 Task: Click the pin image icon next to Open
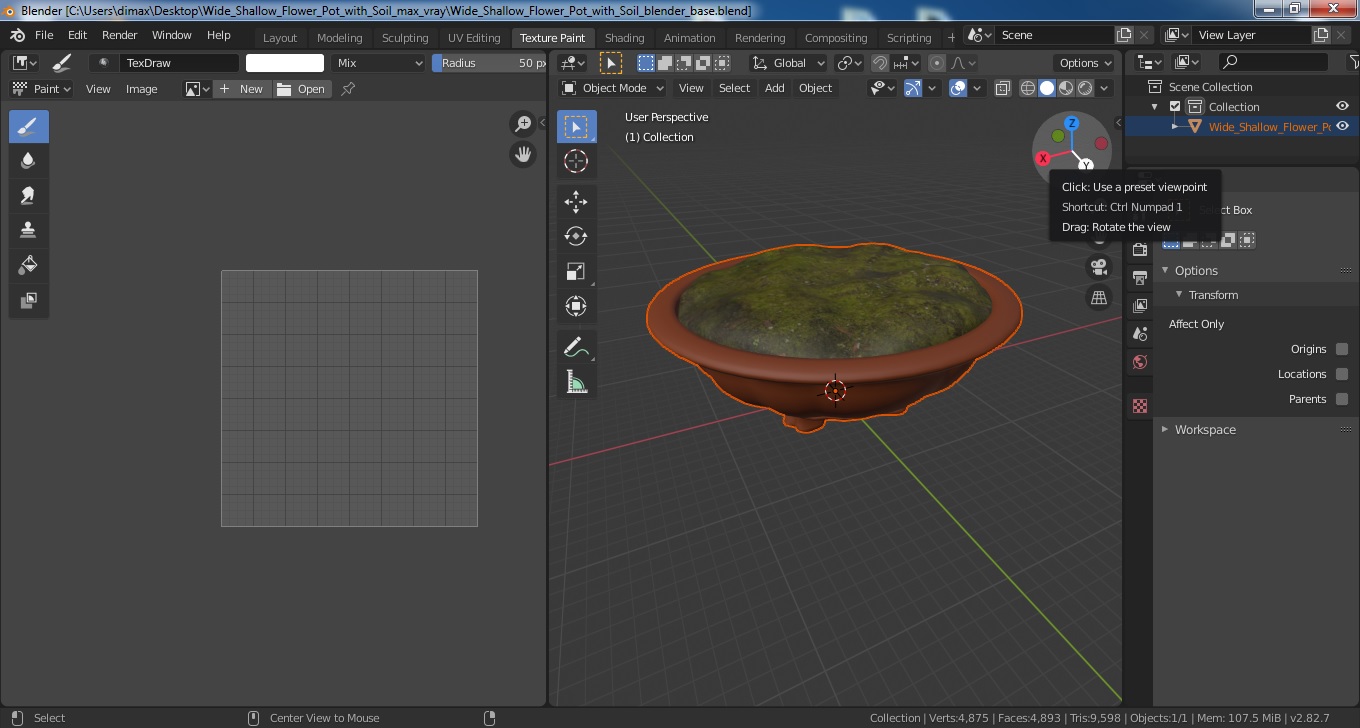348,89
